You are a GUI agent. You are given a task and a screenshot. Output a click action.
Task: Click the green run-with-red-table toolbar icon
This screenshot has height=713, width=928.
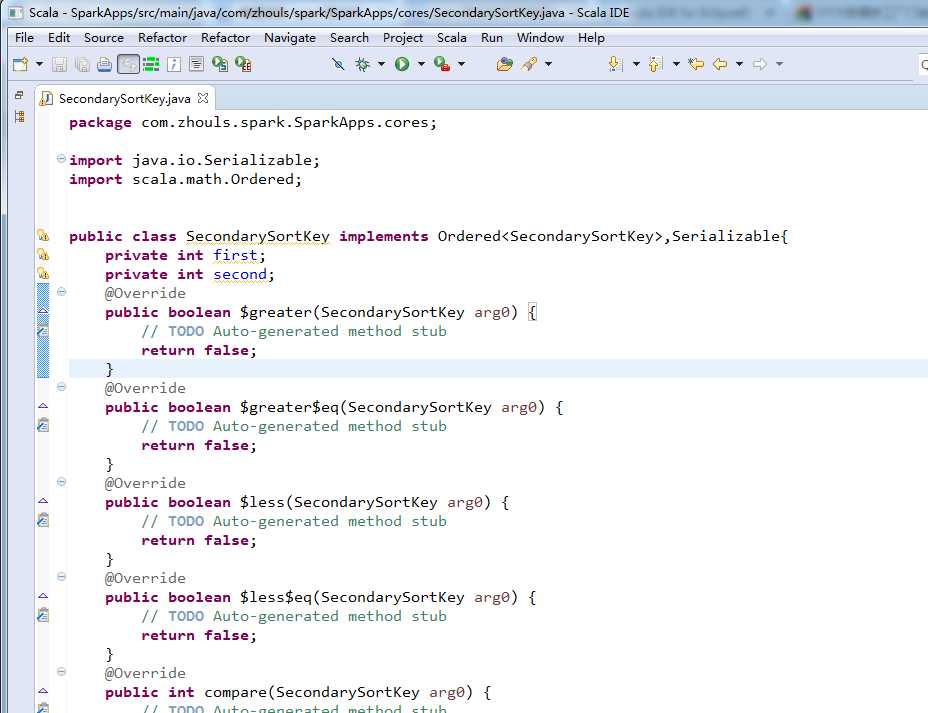click(243, 64)
